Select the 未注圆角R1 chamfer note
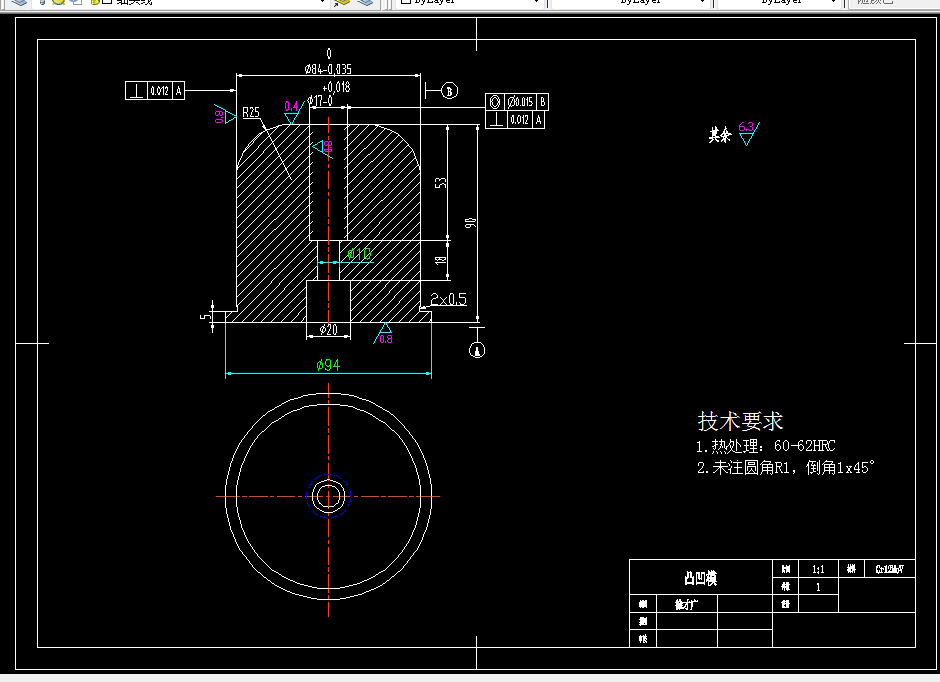This screenshot has width=940, height=682. 785,467
